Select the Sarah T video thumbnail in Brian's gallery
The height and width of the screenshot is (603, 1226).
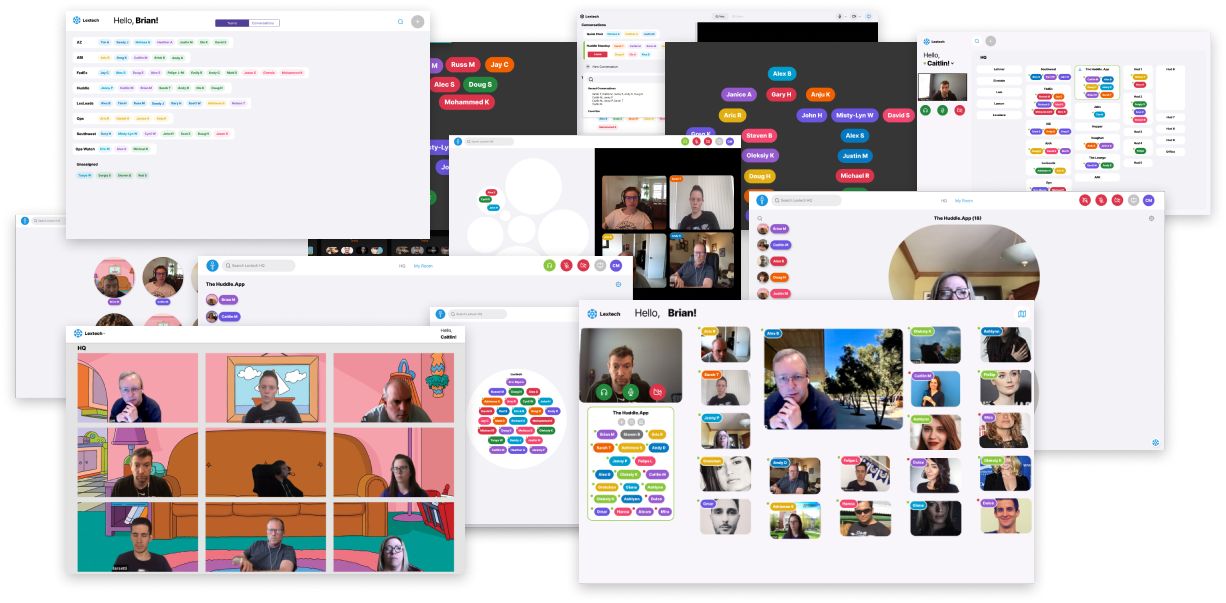tap(726, 388)
